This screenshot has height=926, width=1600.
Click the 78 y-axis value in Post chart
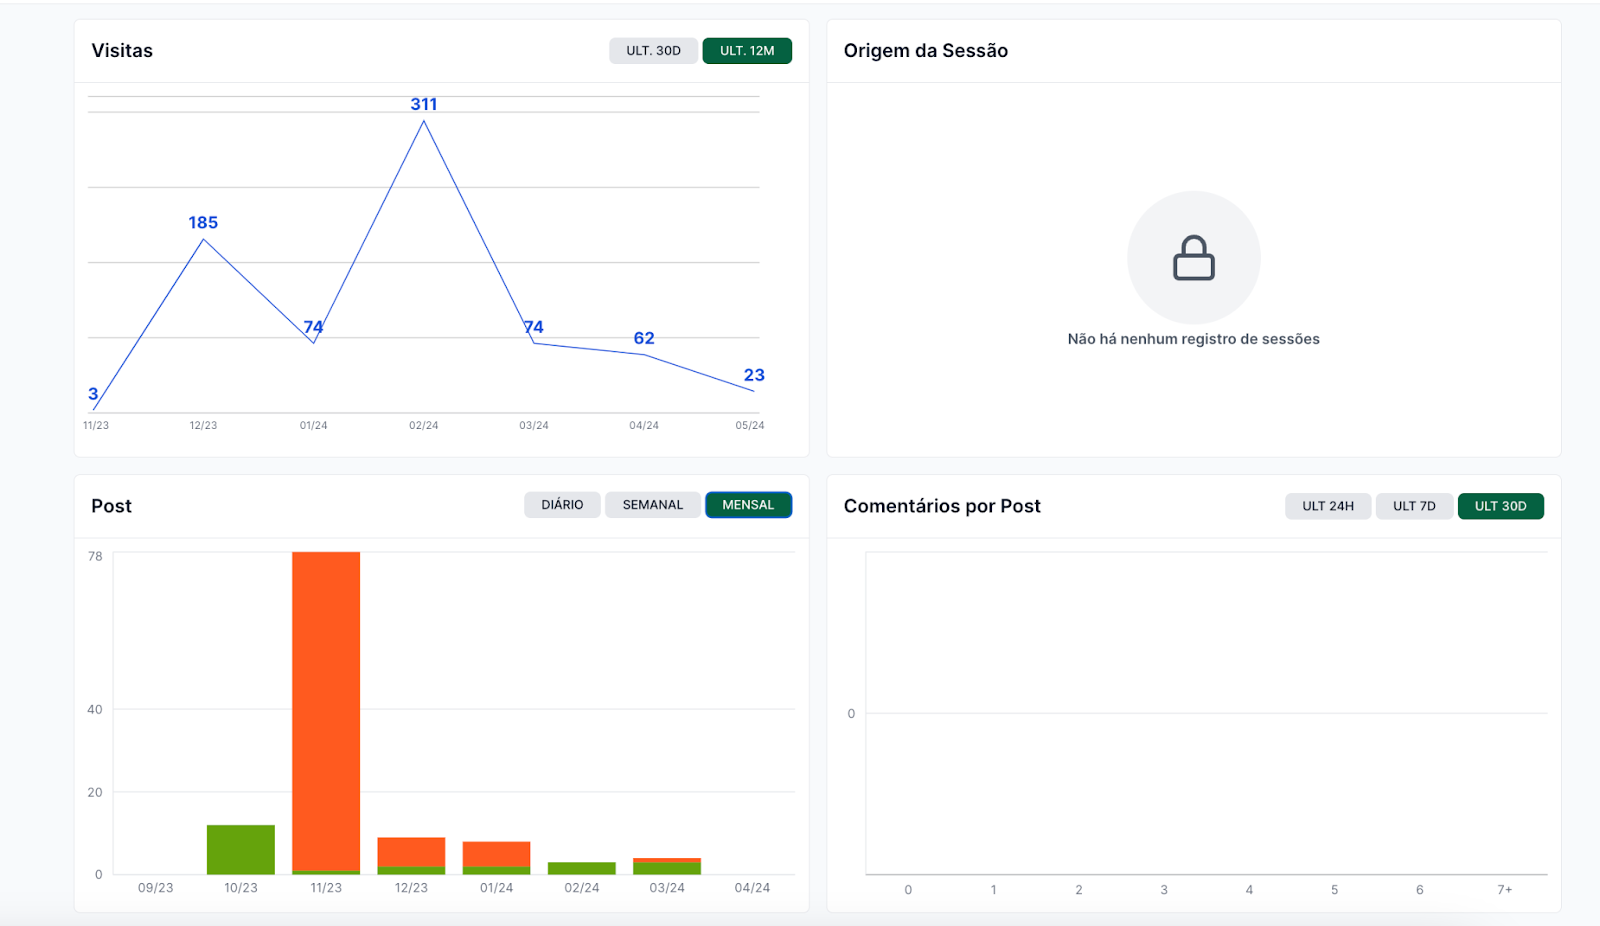click(x=95, y=556)
